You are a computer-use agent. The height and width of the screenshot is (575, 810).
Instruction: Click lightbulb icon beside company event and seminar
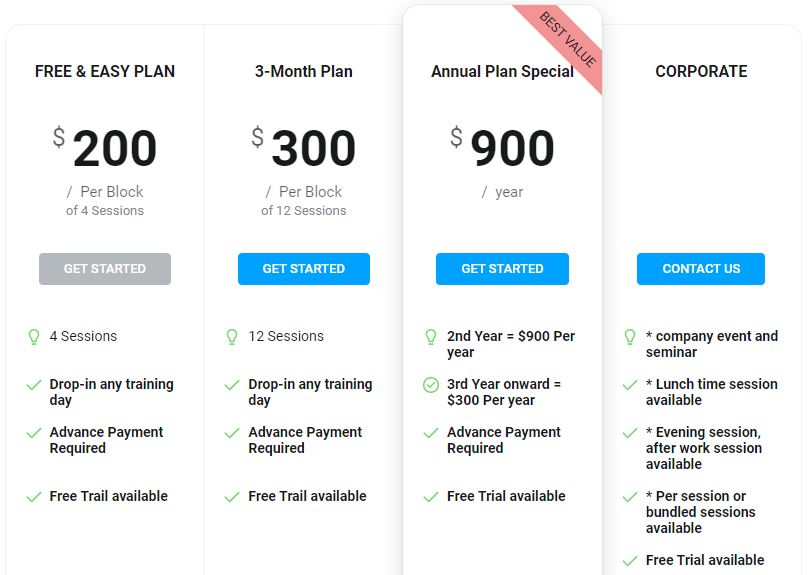(630, 337)
